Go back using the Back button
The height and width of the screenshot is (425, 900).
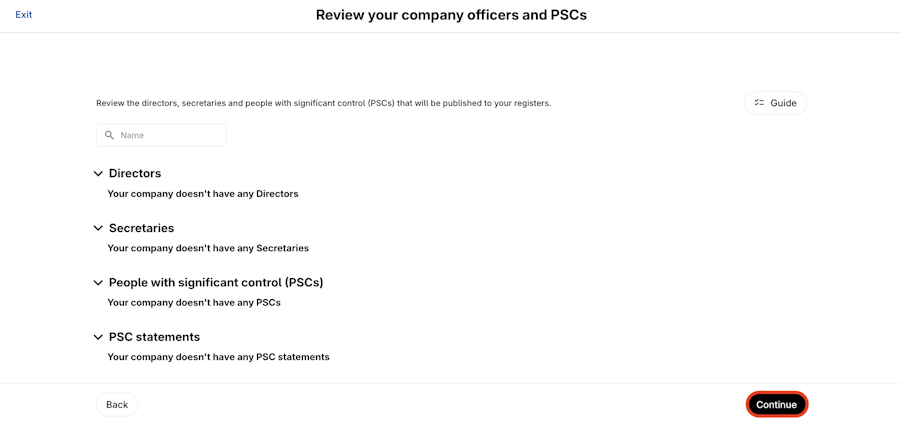pos(117,405)
